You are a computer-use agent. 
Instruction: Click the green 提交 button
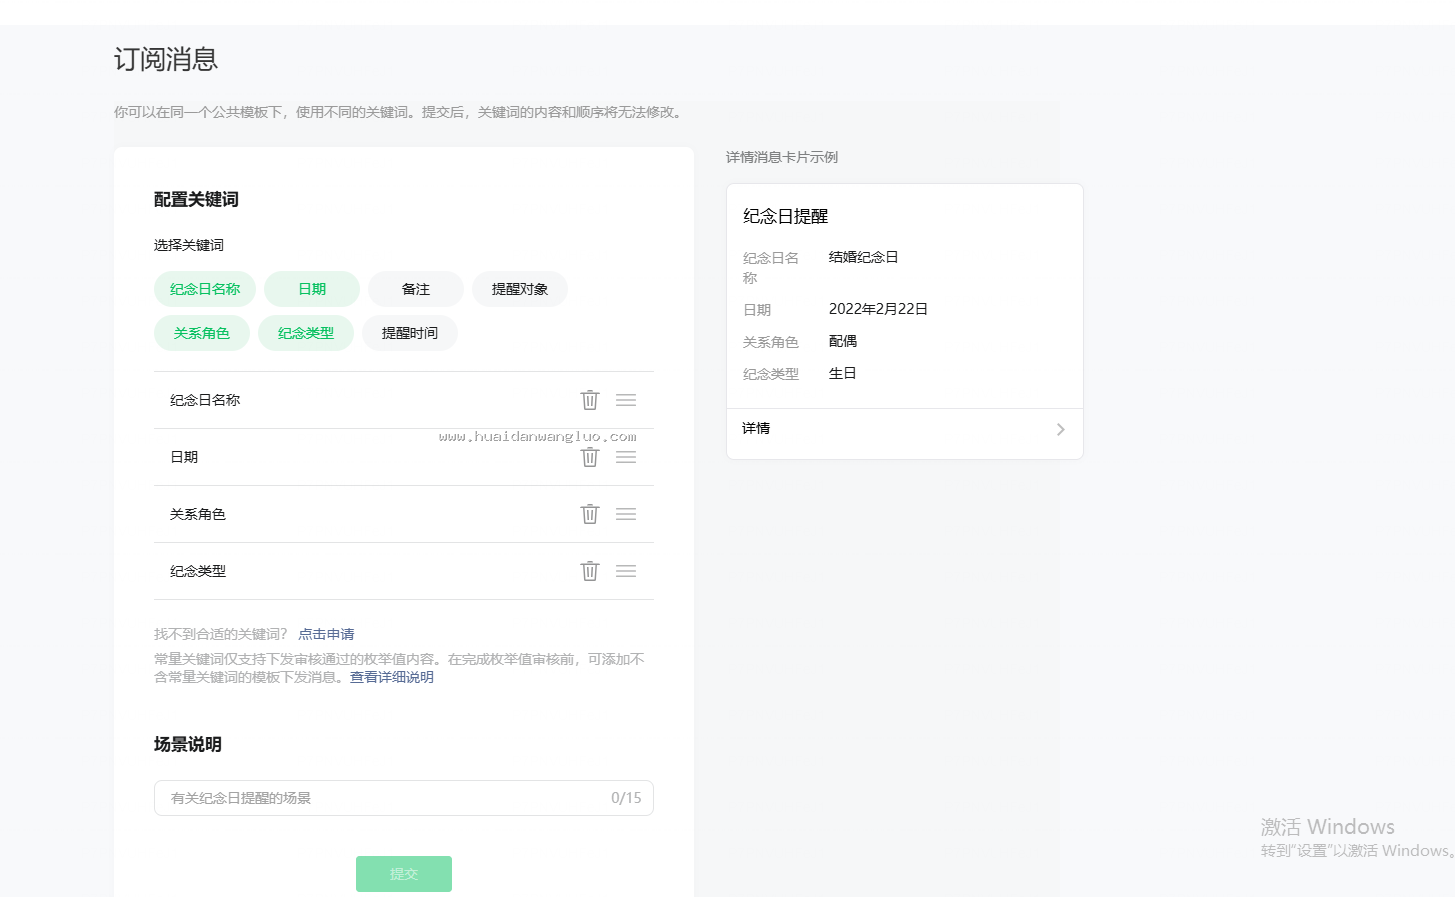404,874
